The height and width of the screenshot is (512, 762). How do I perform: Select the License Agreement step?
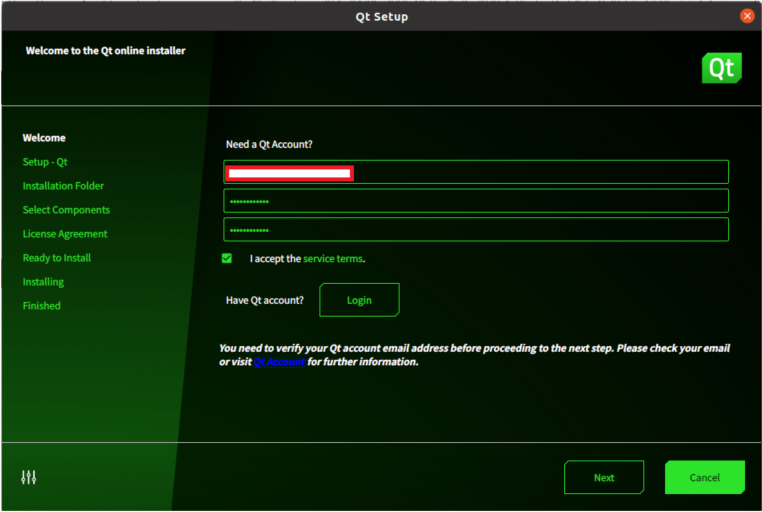point(65,234)
